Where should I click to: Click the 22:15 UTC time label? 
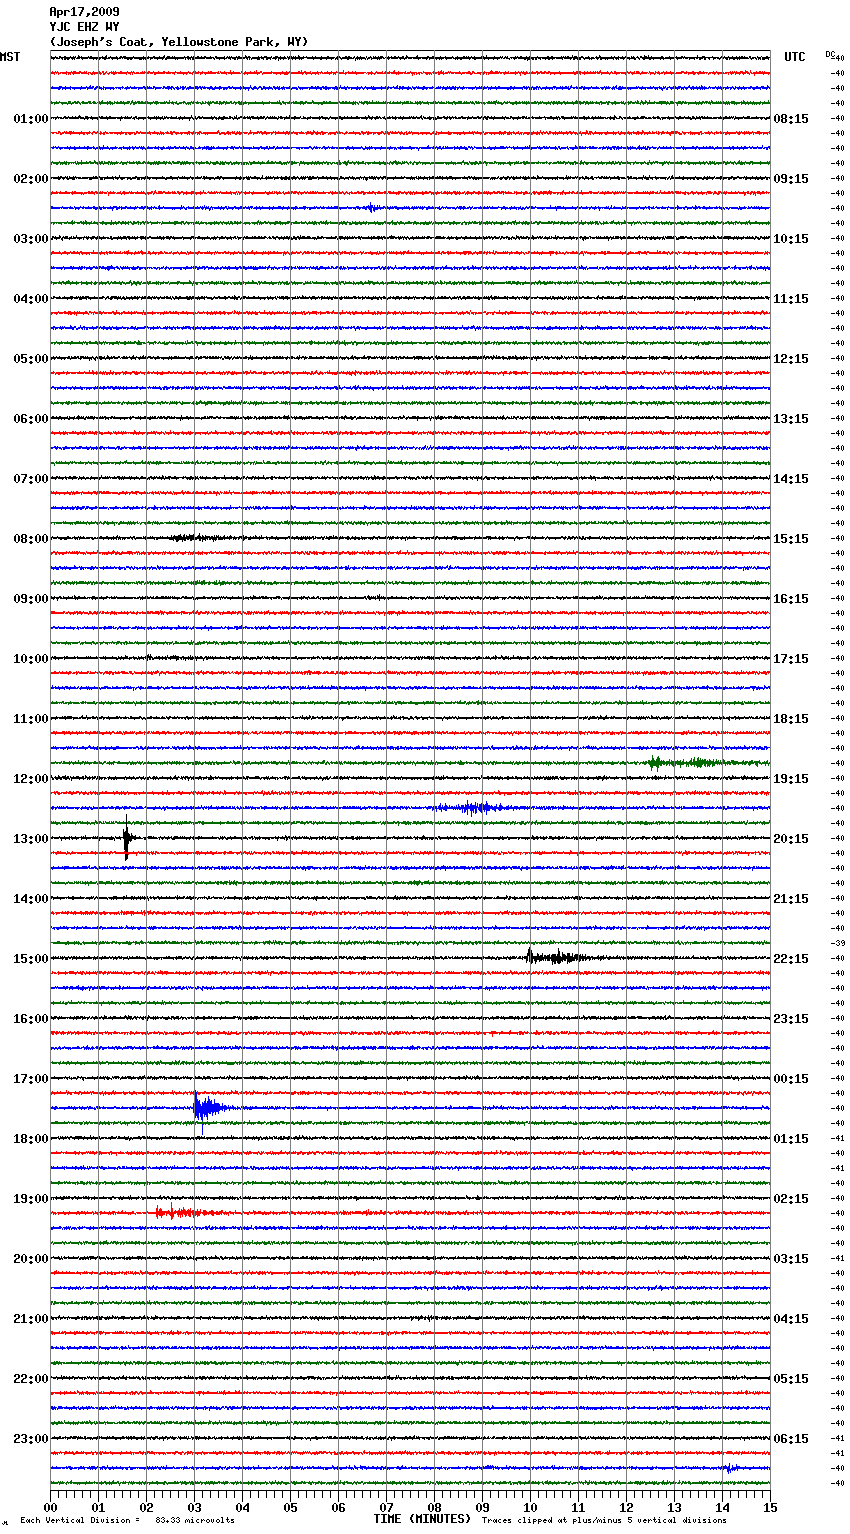tap(791, 959)
